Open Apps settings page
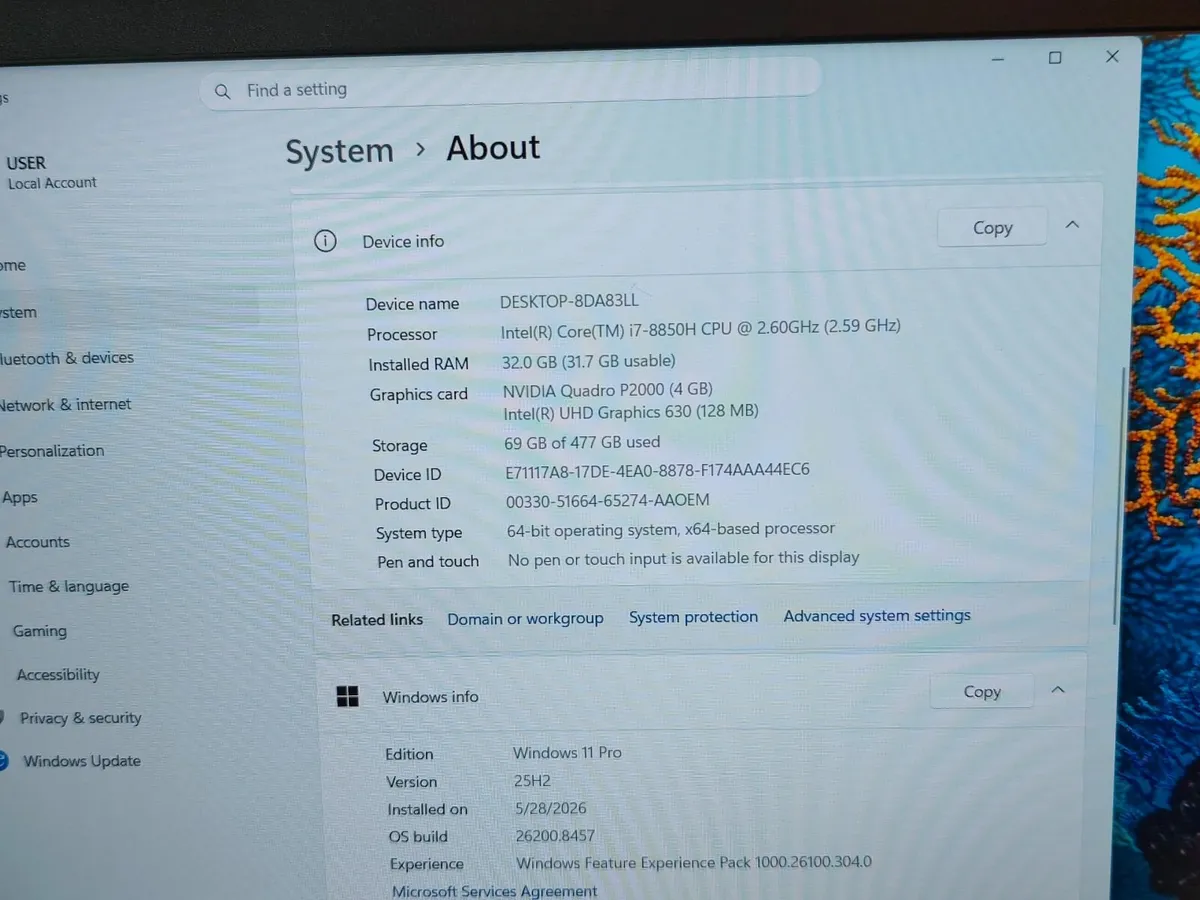The width and height of the screenshot is (1200, 900). tap(20, 498)
